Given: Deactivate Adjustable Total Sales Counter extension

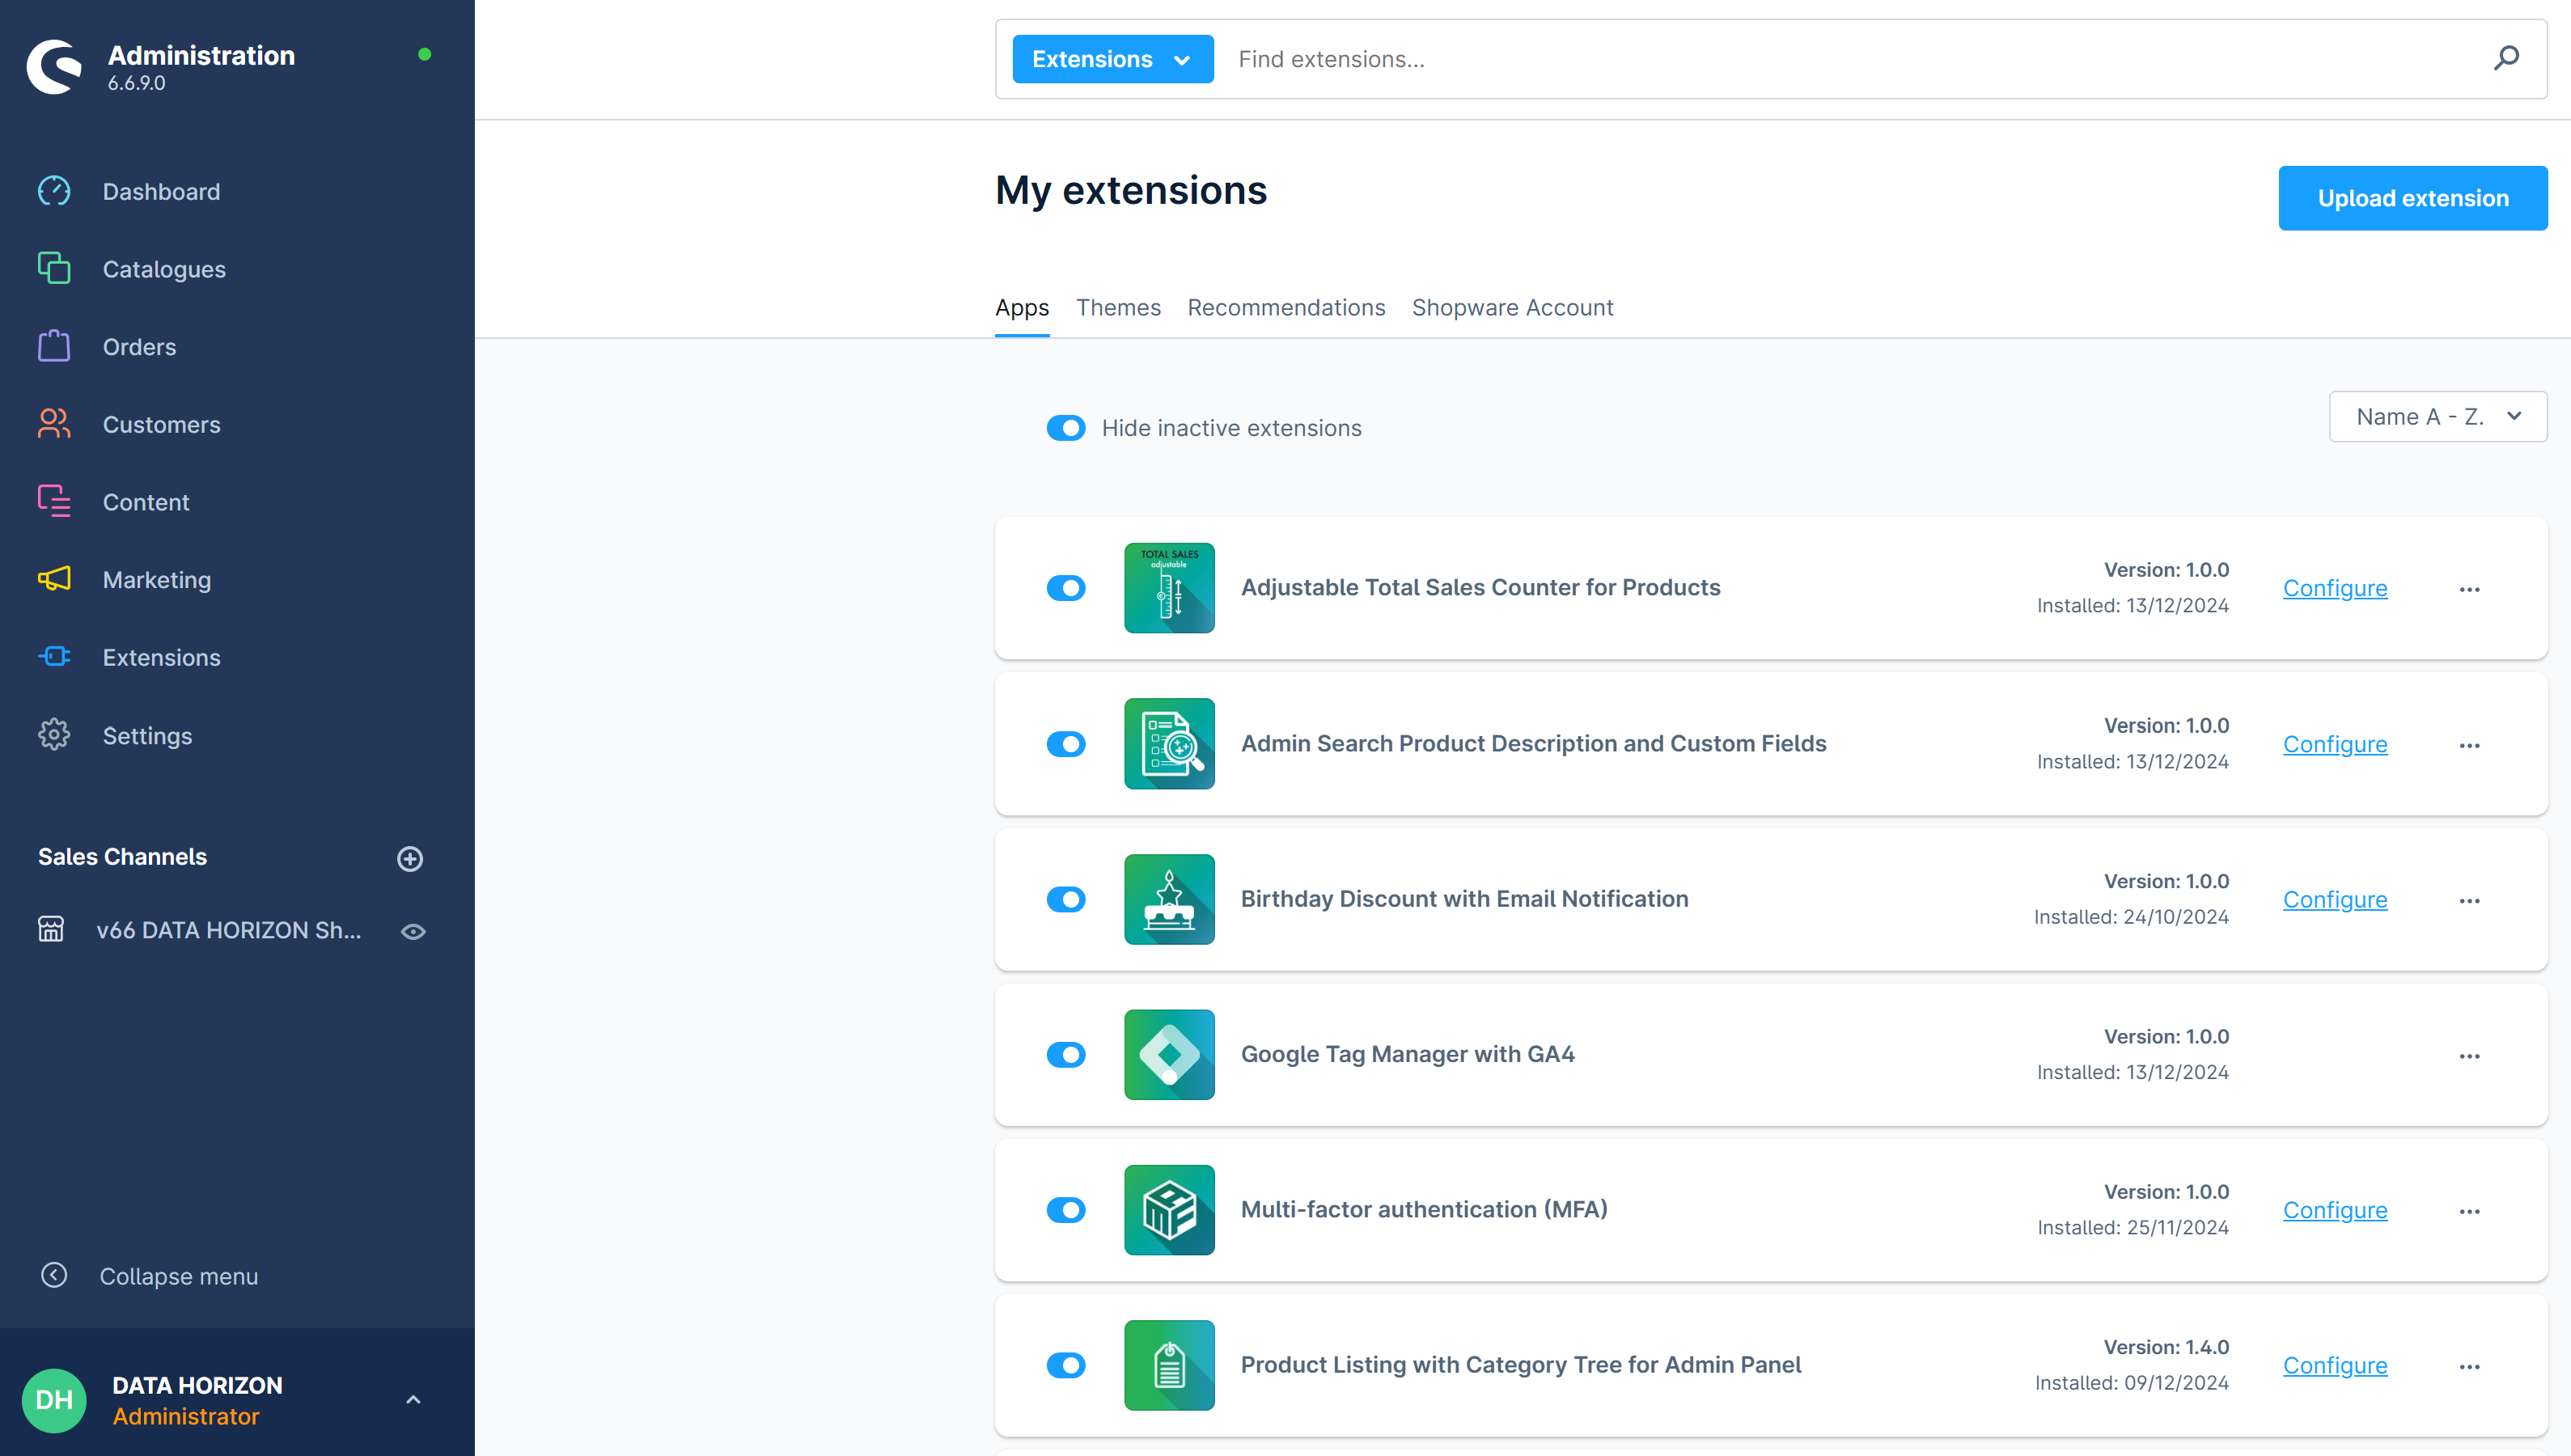Looking at the screenshot, I should pos(1066,588).
